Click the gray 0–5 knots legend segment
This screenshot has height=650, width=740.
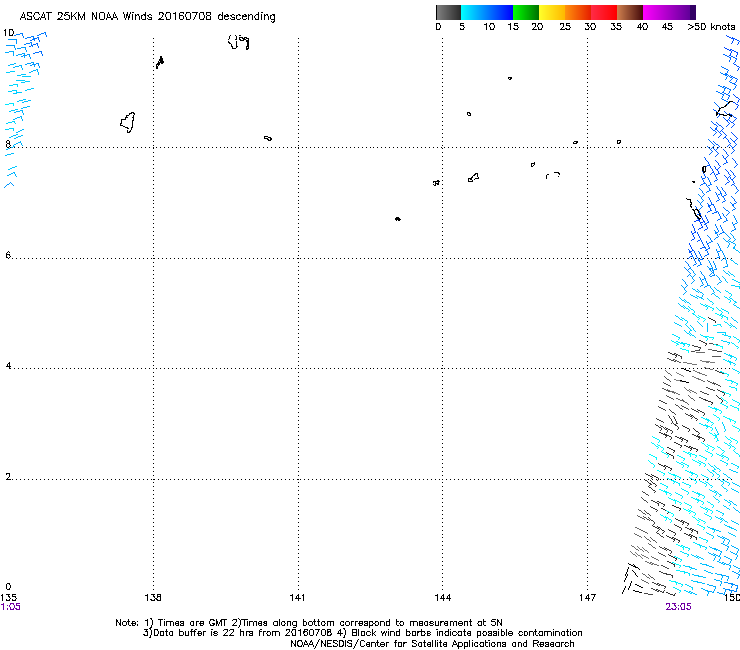point(448,12)
